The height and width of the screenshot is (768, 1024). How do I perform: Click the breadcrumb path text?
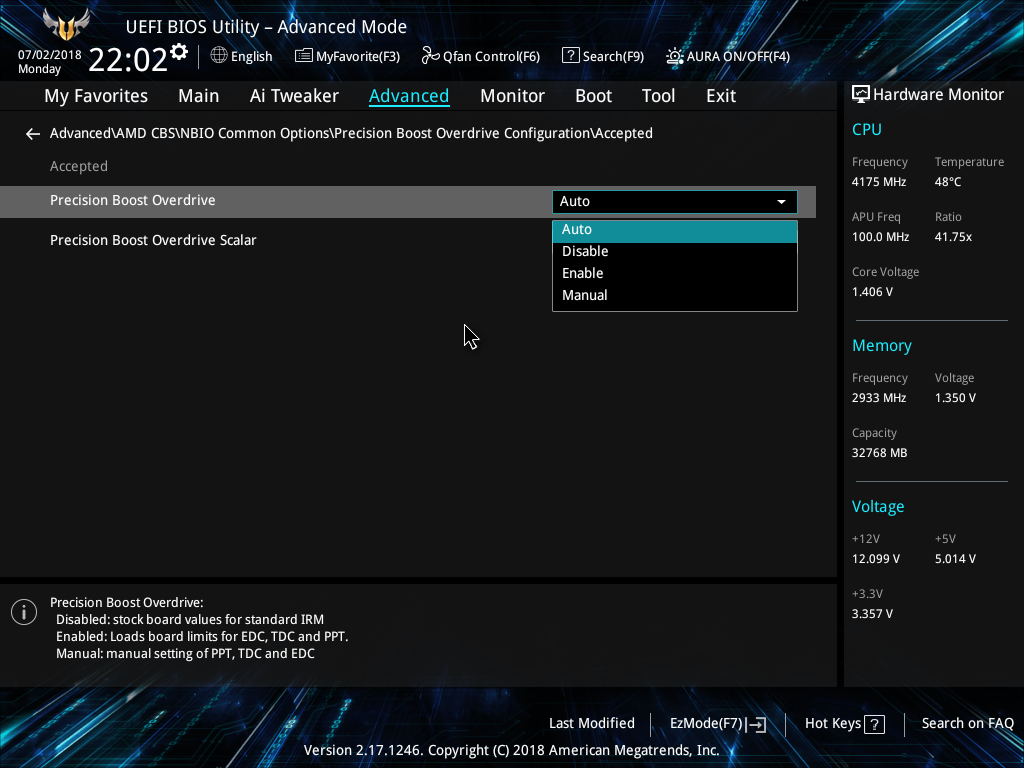[351, 133]
